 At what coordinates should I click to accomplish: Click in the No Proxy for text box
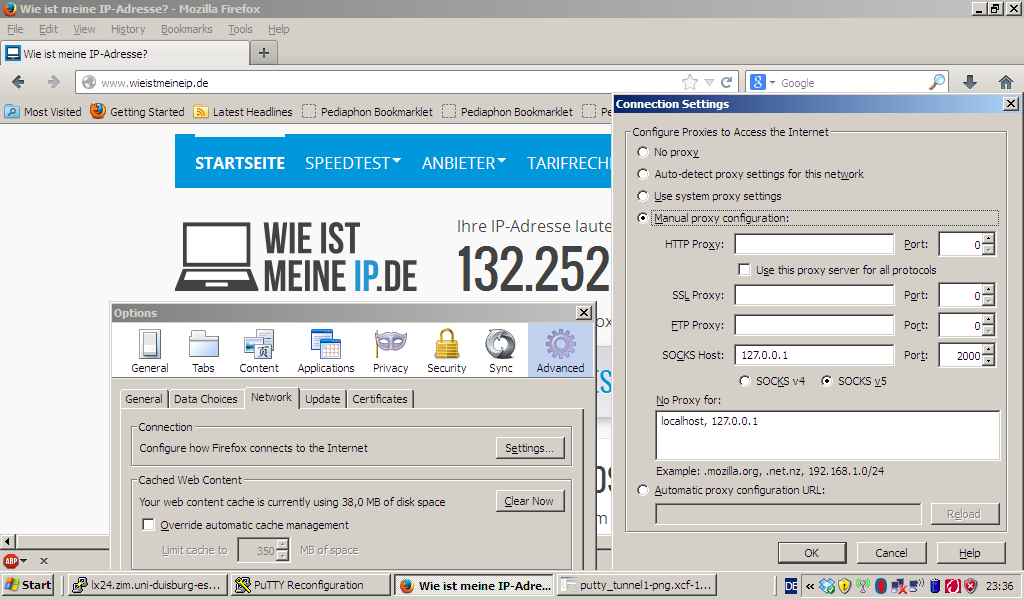point(827,435)
